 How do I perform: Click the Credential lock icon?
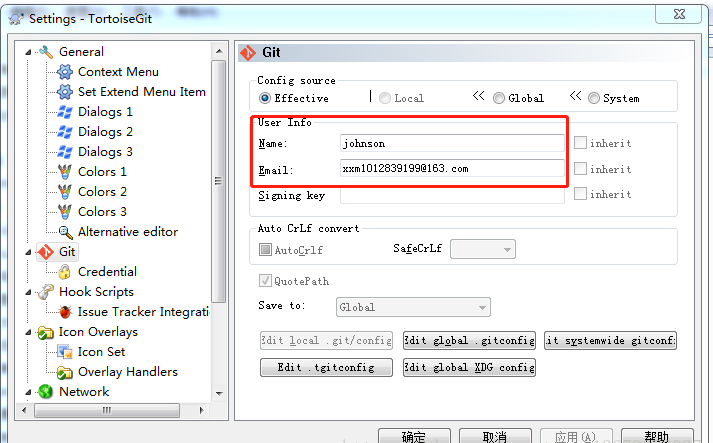(65, 272)
